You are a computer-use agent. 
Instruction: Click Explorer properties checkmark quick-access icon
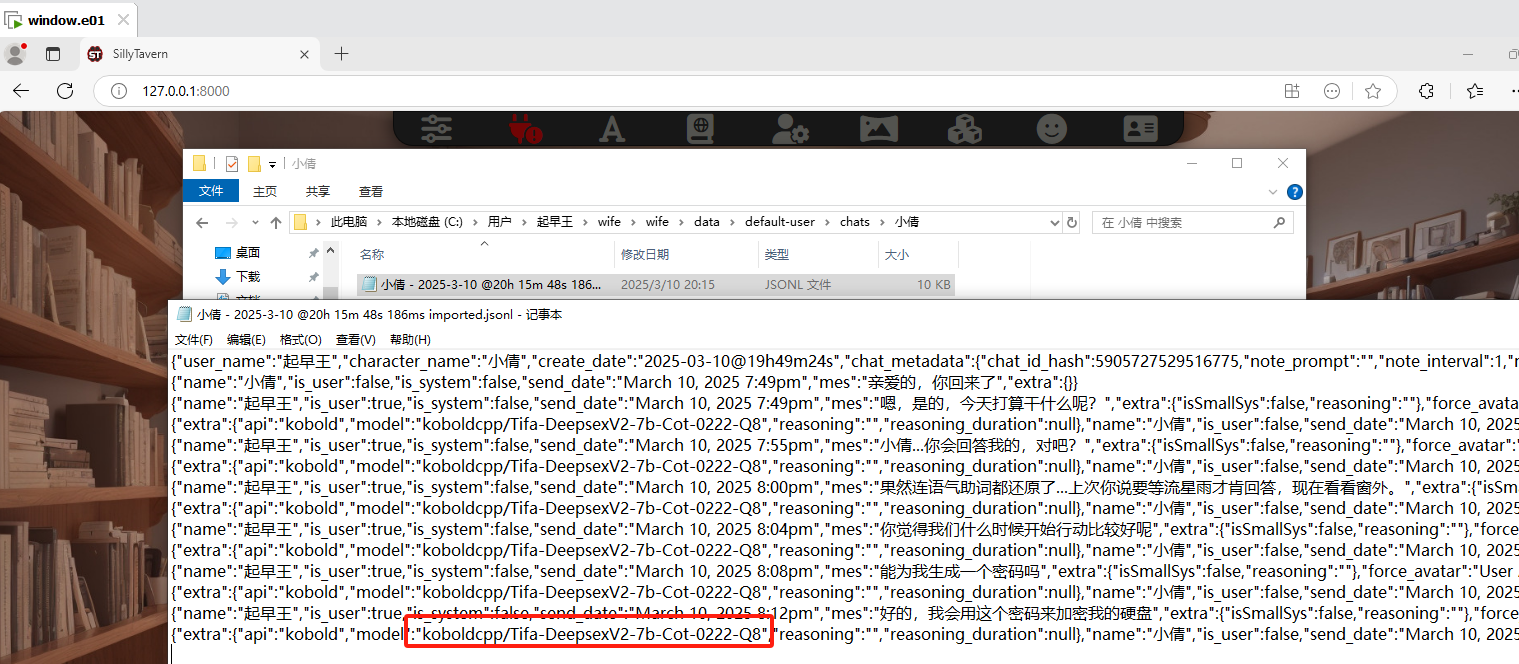[232, 163]
